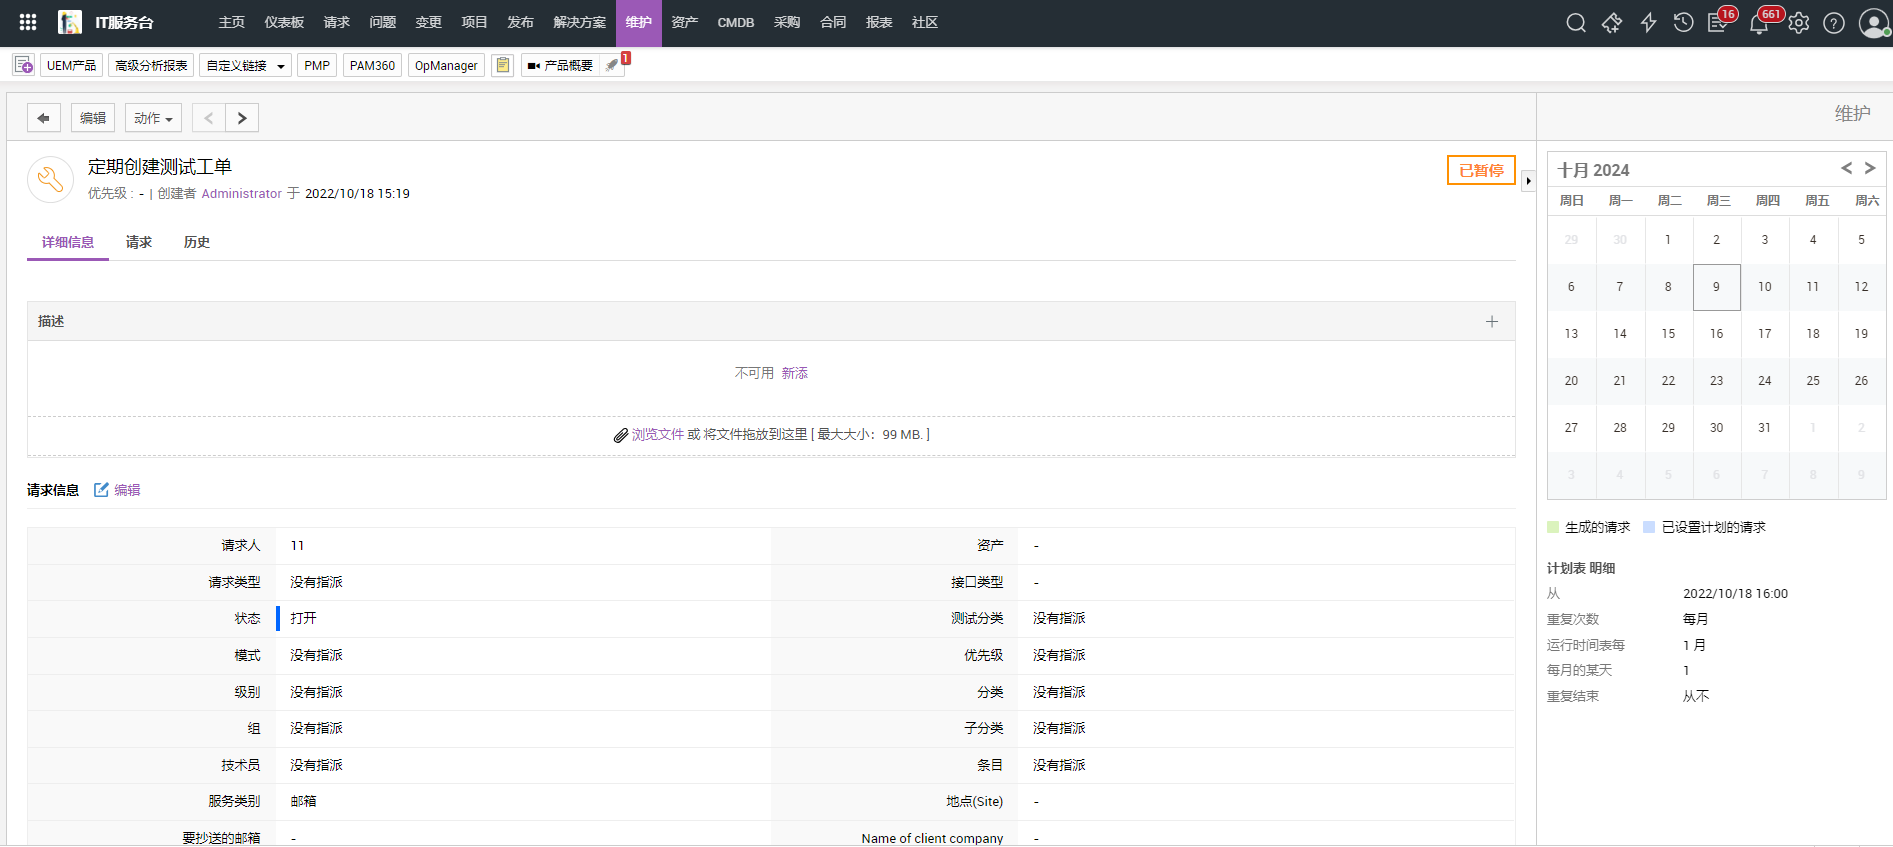The width and height of the screenshot is (1893, 847).
Task: Go to next month in calendar
Action: coord(1869,169)
